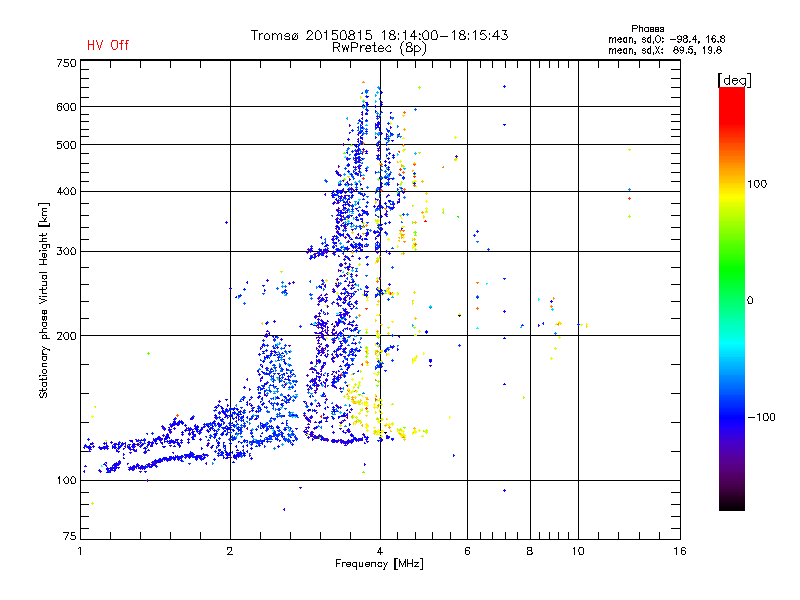Click y-axis tick label '500'
The image size is (800, 600).
tap(66, 145)
